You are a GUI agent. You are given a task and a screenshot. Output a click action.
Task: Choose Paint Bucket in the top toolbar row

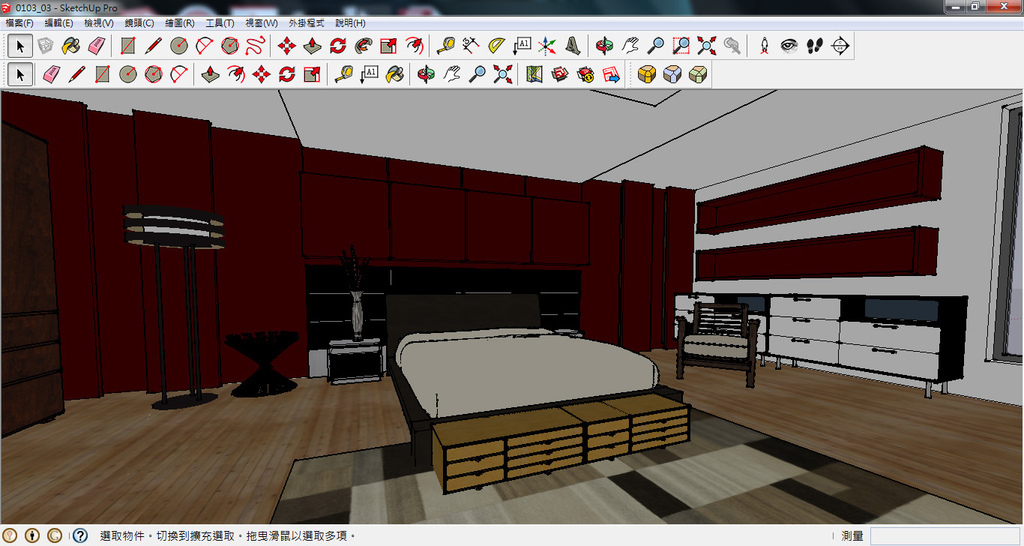(71, 46)
